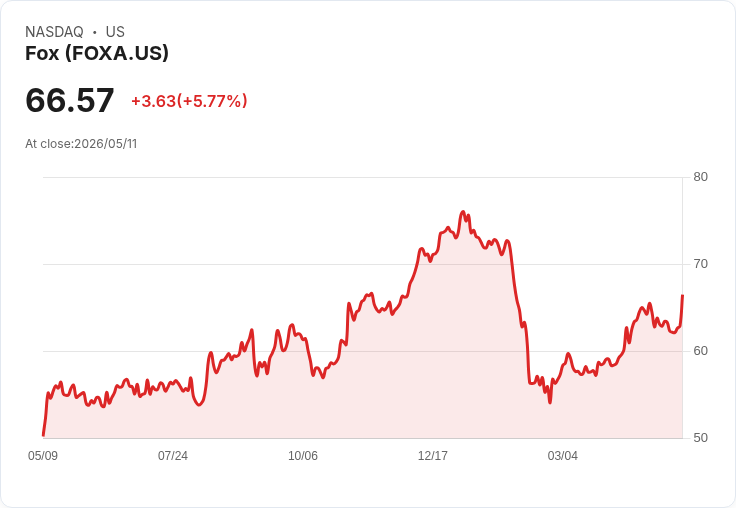736x508 pixels.
Task: Click the lowest dip before the 03/04 label
Action: pyautogui.click(x=550, y=402)
